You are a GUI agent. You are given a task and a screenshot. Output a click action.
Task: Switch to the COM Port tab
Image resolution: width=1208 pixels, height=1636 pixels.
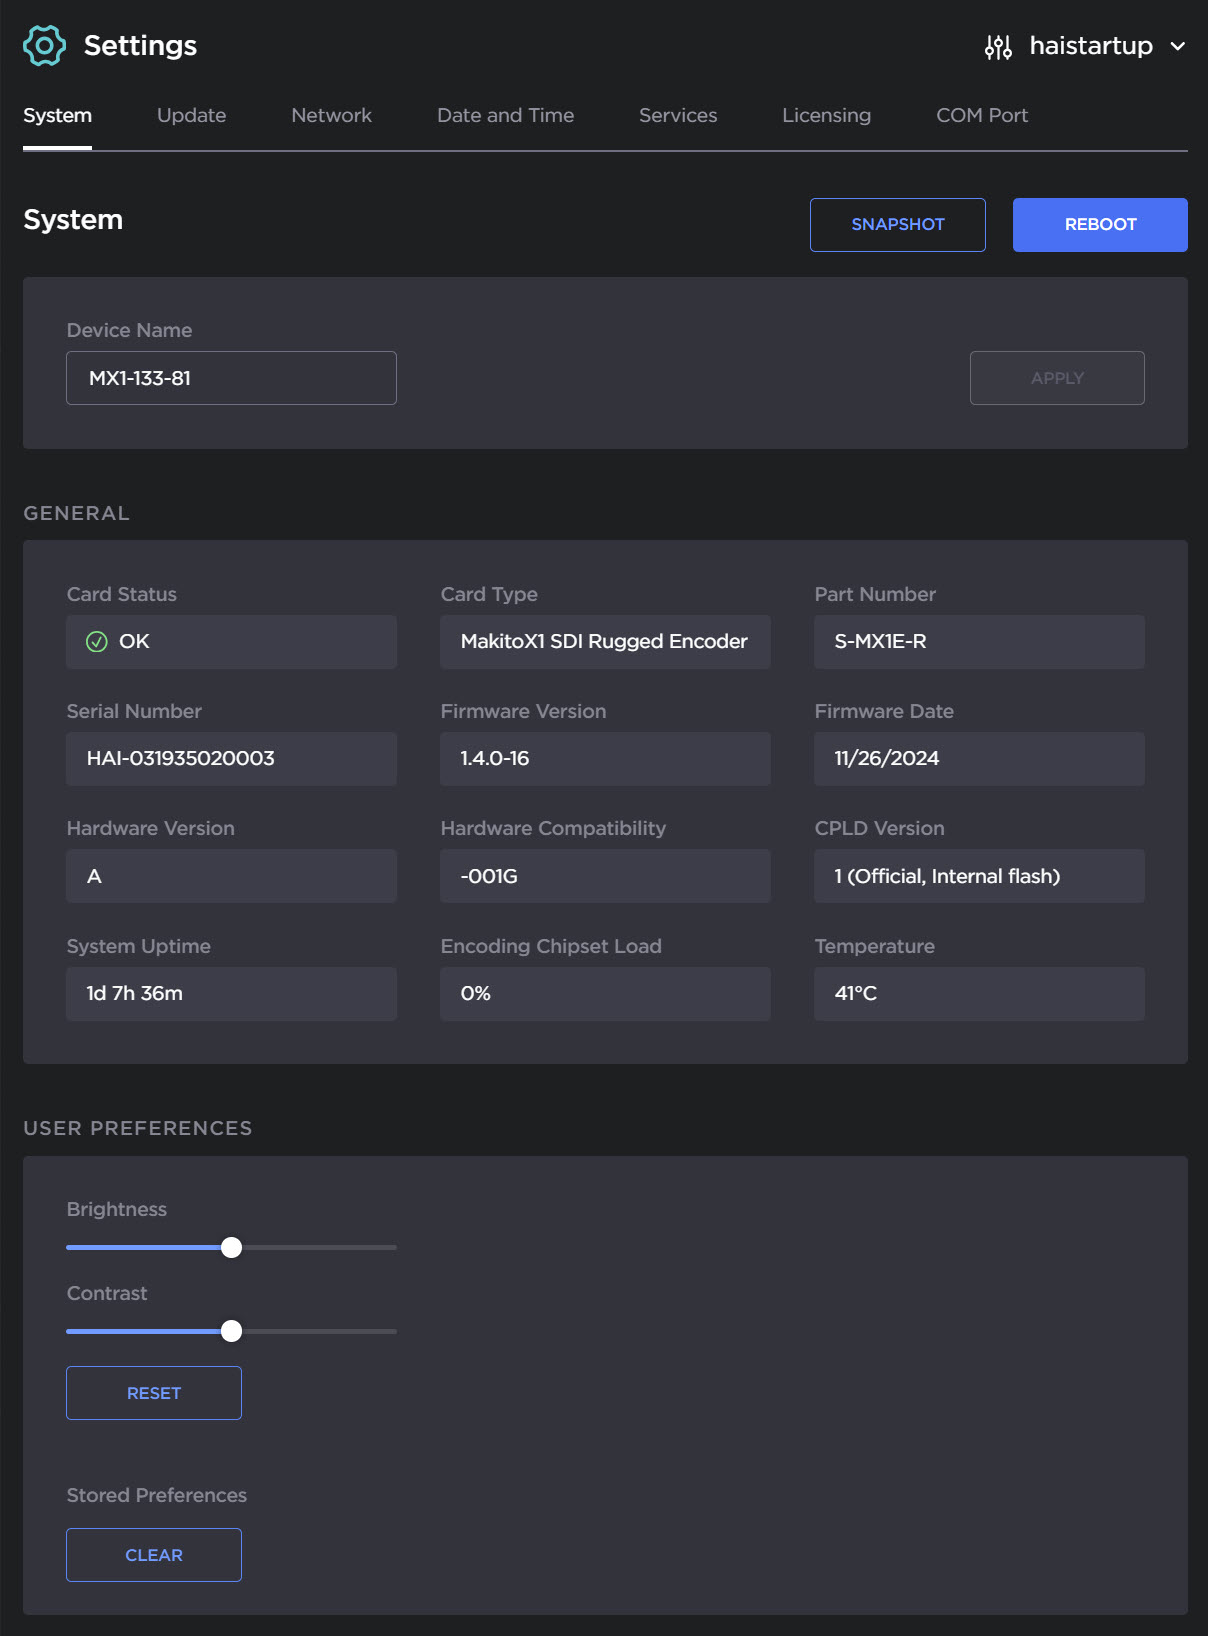click(x=981, y=116)
